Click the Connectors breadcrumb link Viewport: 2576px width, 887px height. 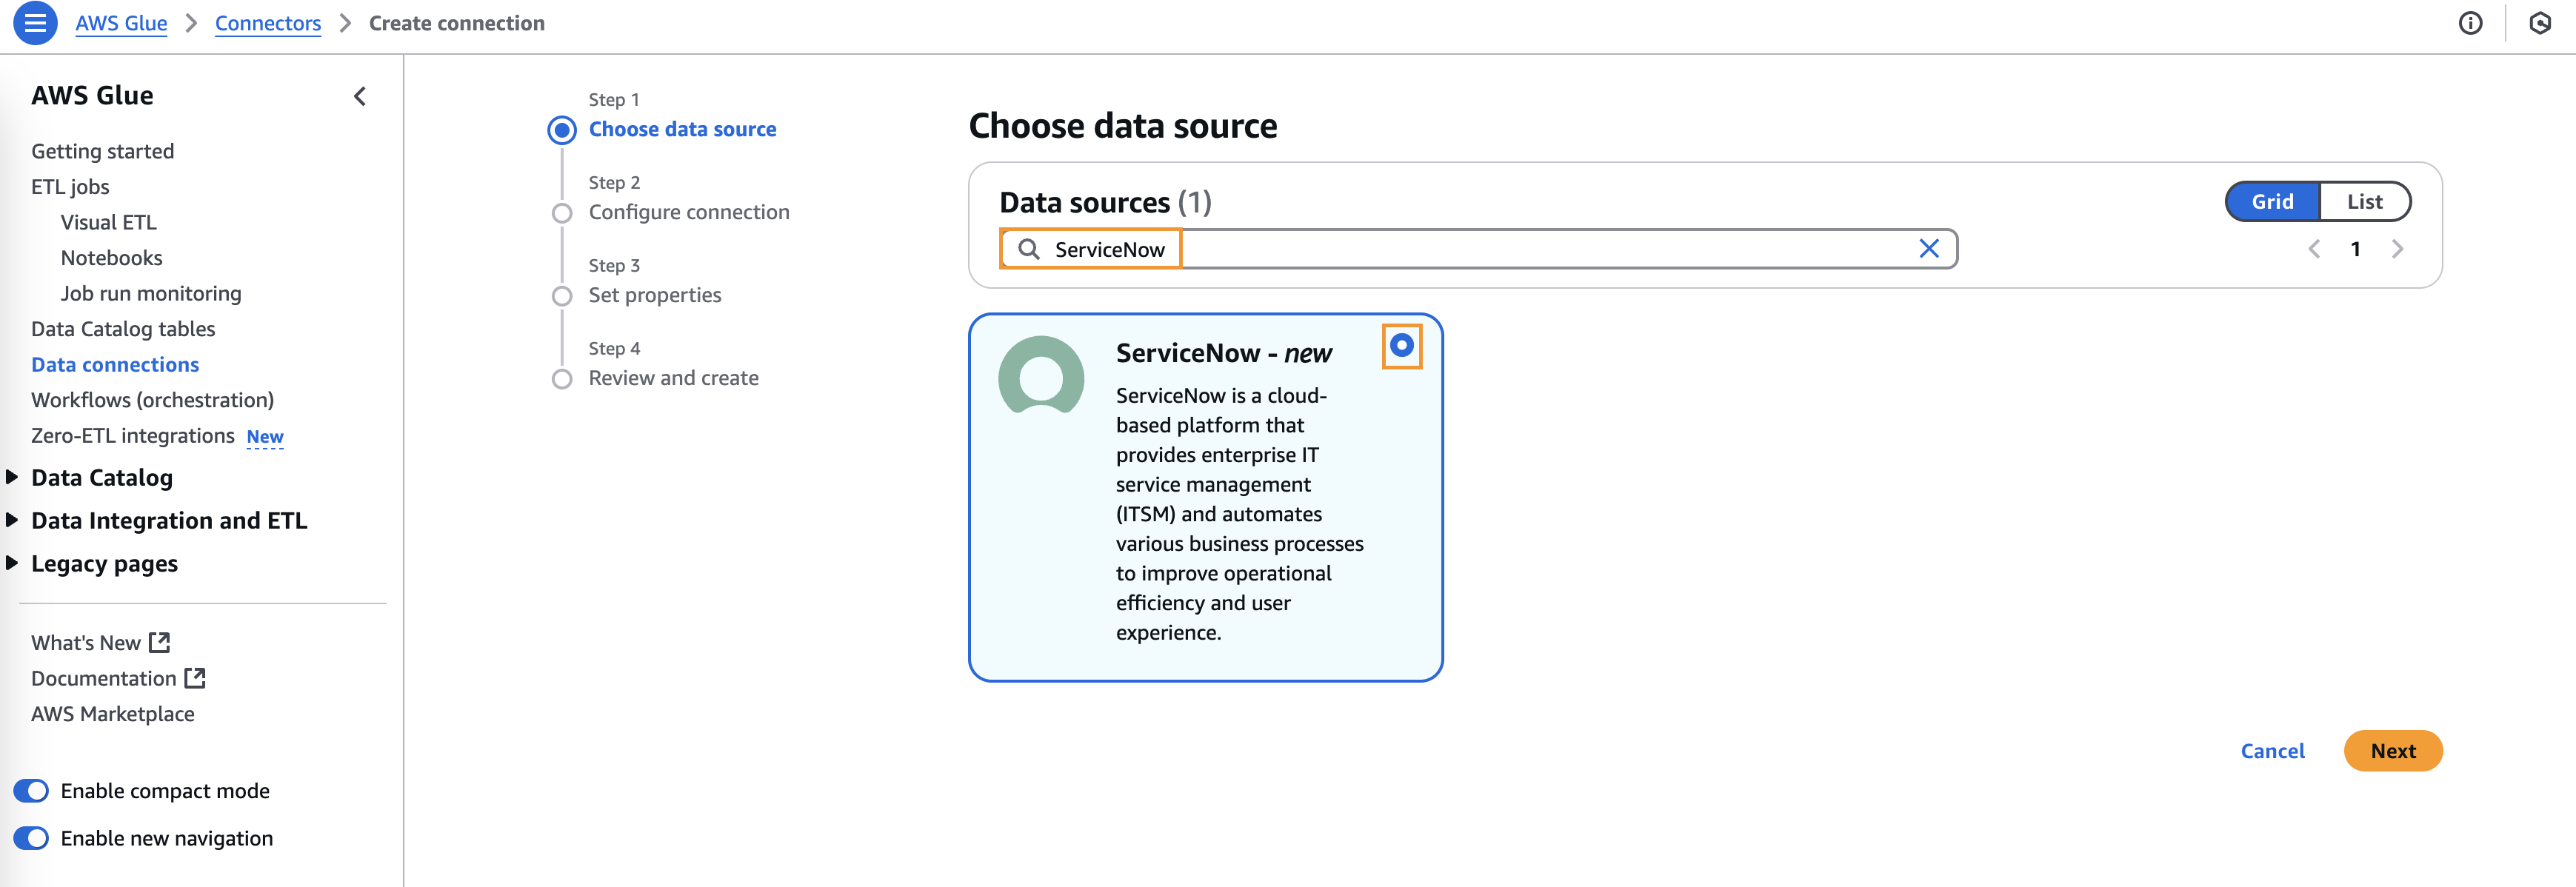point(268,23)
